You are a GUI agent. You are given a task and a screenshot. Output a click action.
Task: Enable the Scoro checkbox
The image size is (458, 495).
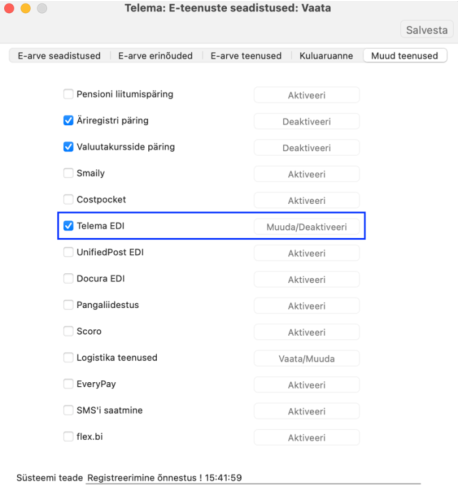[68, 331]
